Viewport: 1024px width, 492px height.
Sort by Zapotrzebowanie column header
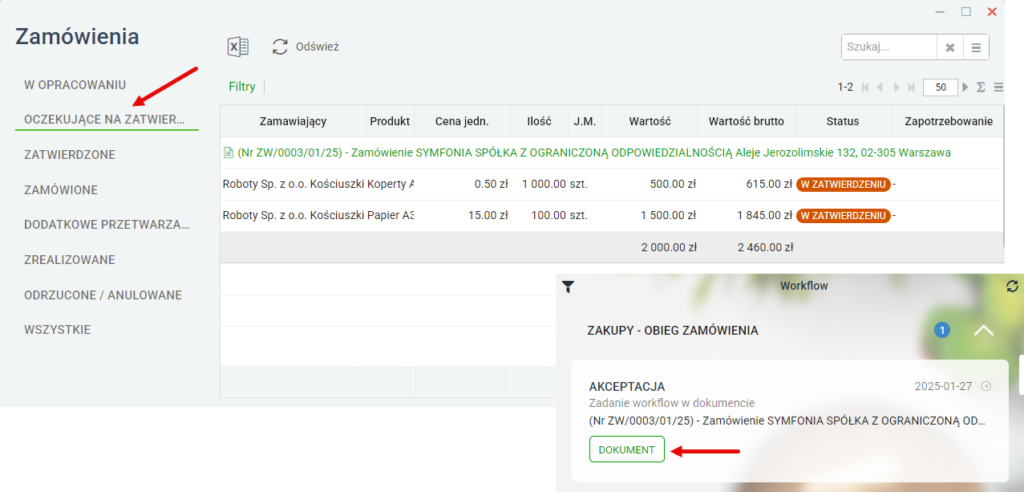pyautogui.click(x=948, y=121)
